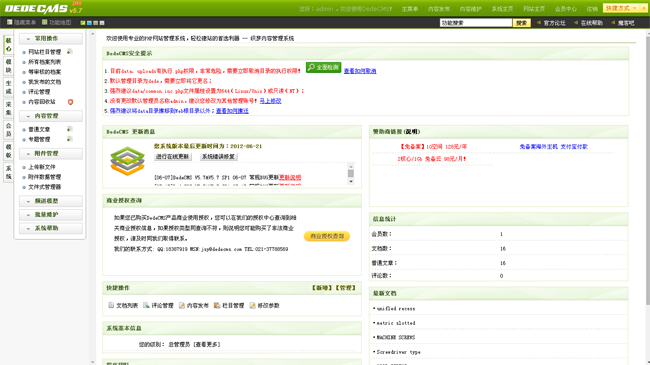This screenshot has width=650, height=365.
Task: Click the 进行在线更新 button
Action: [x=172, y=156]
